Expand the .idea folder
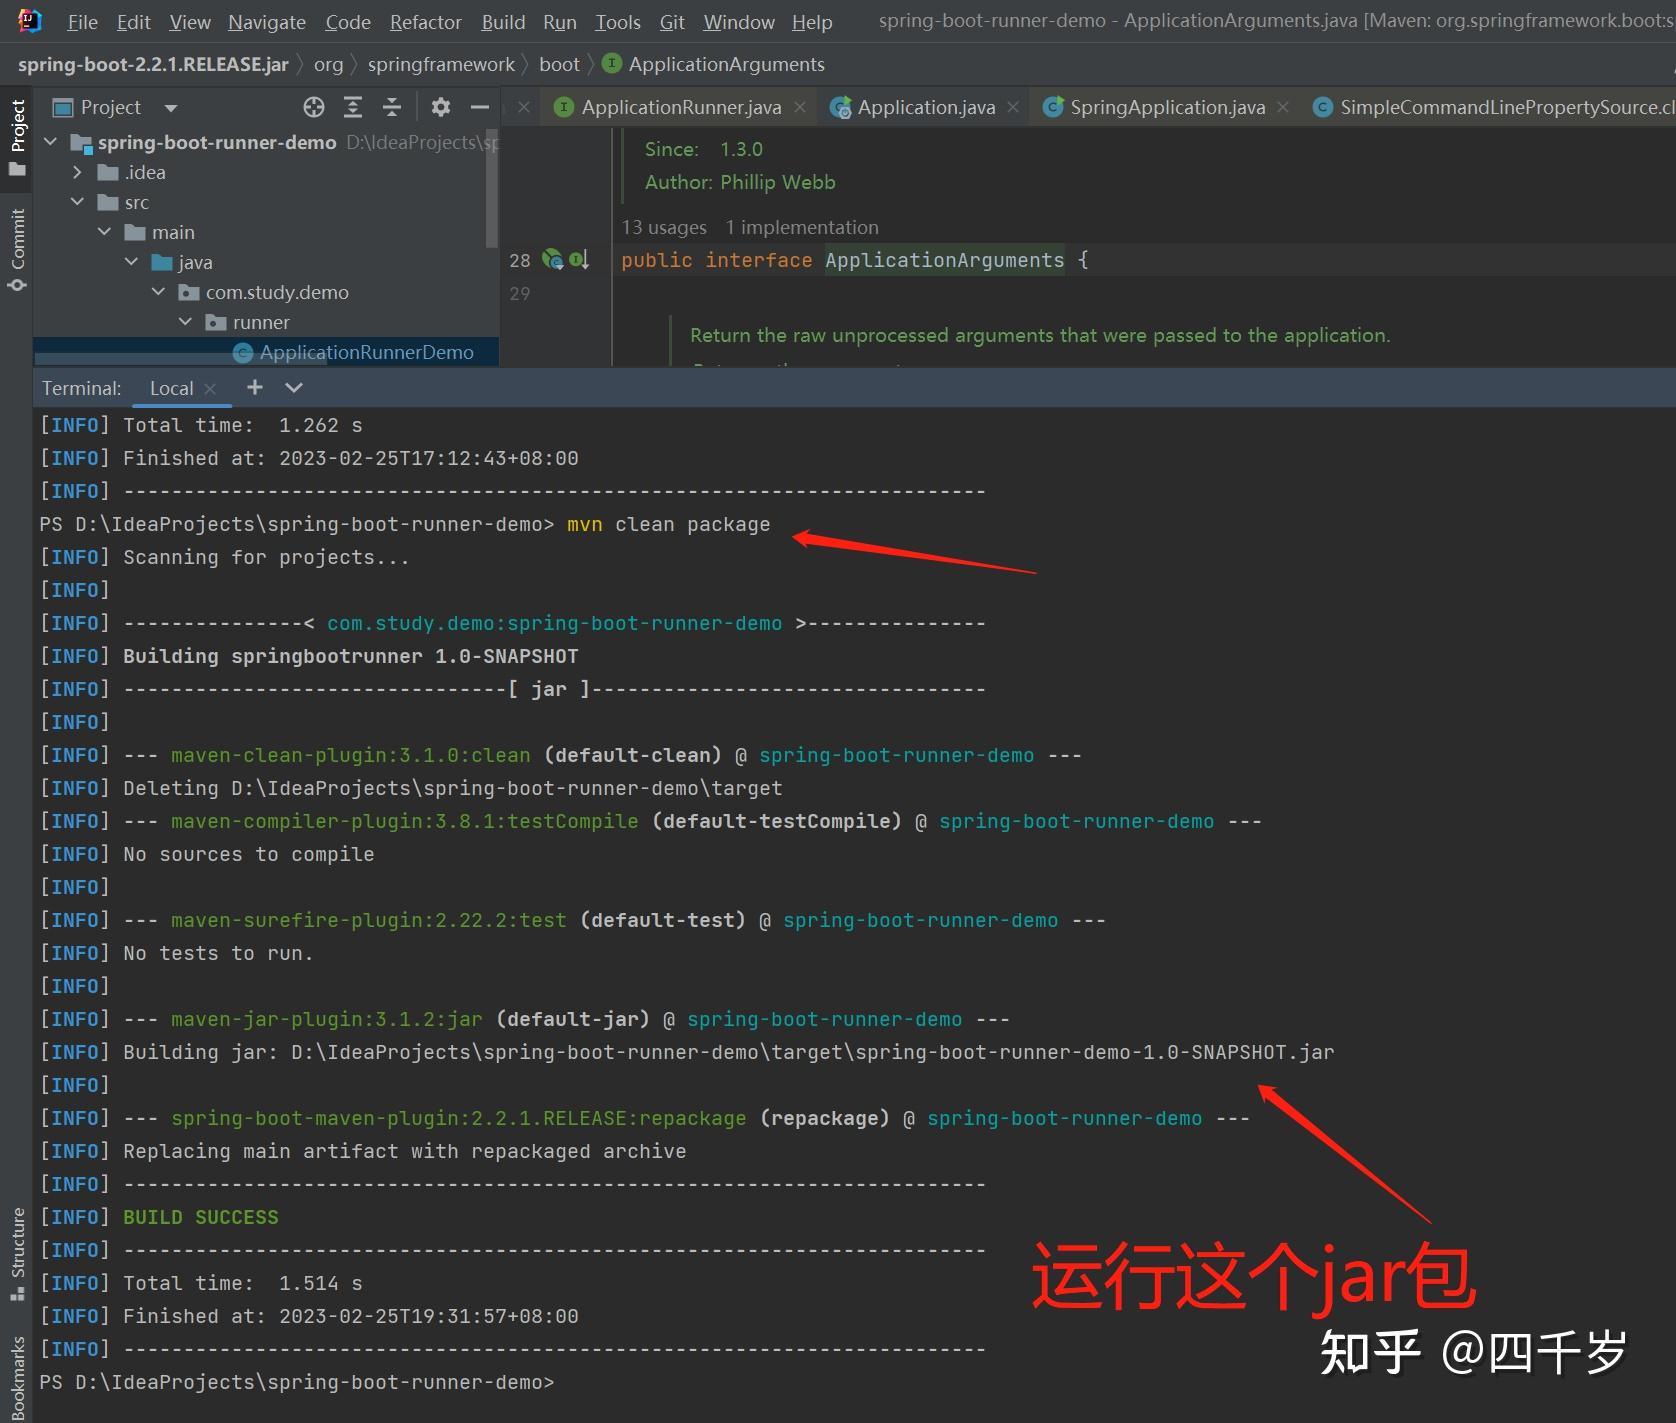 pos(78,172)
